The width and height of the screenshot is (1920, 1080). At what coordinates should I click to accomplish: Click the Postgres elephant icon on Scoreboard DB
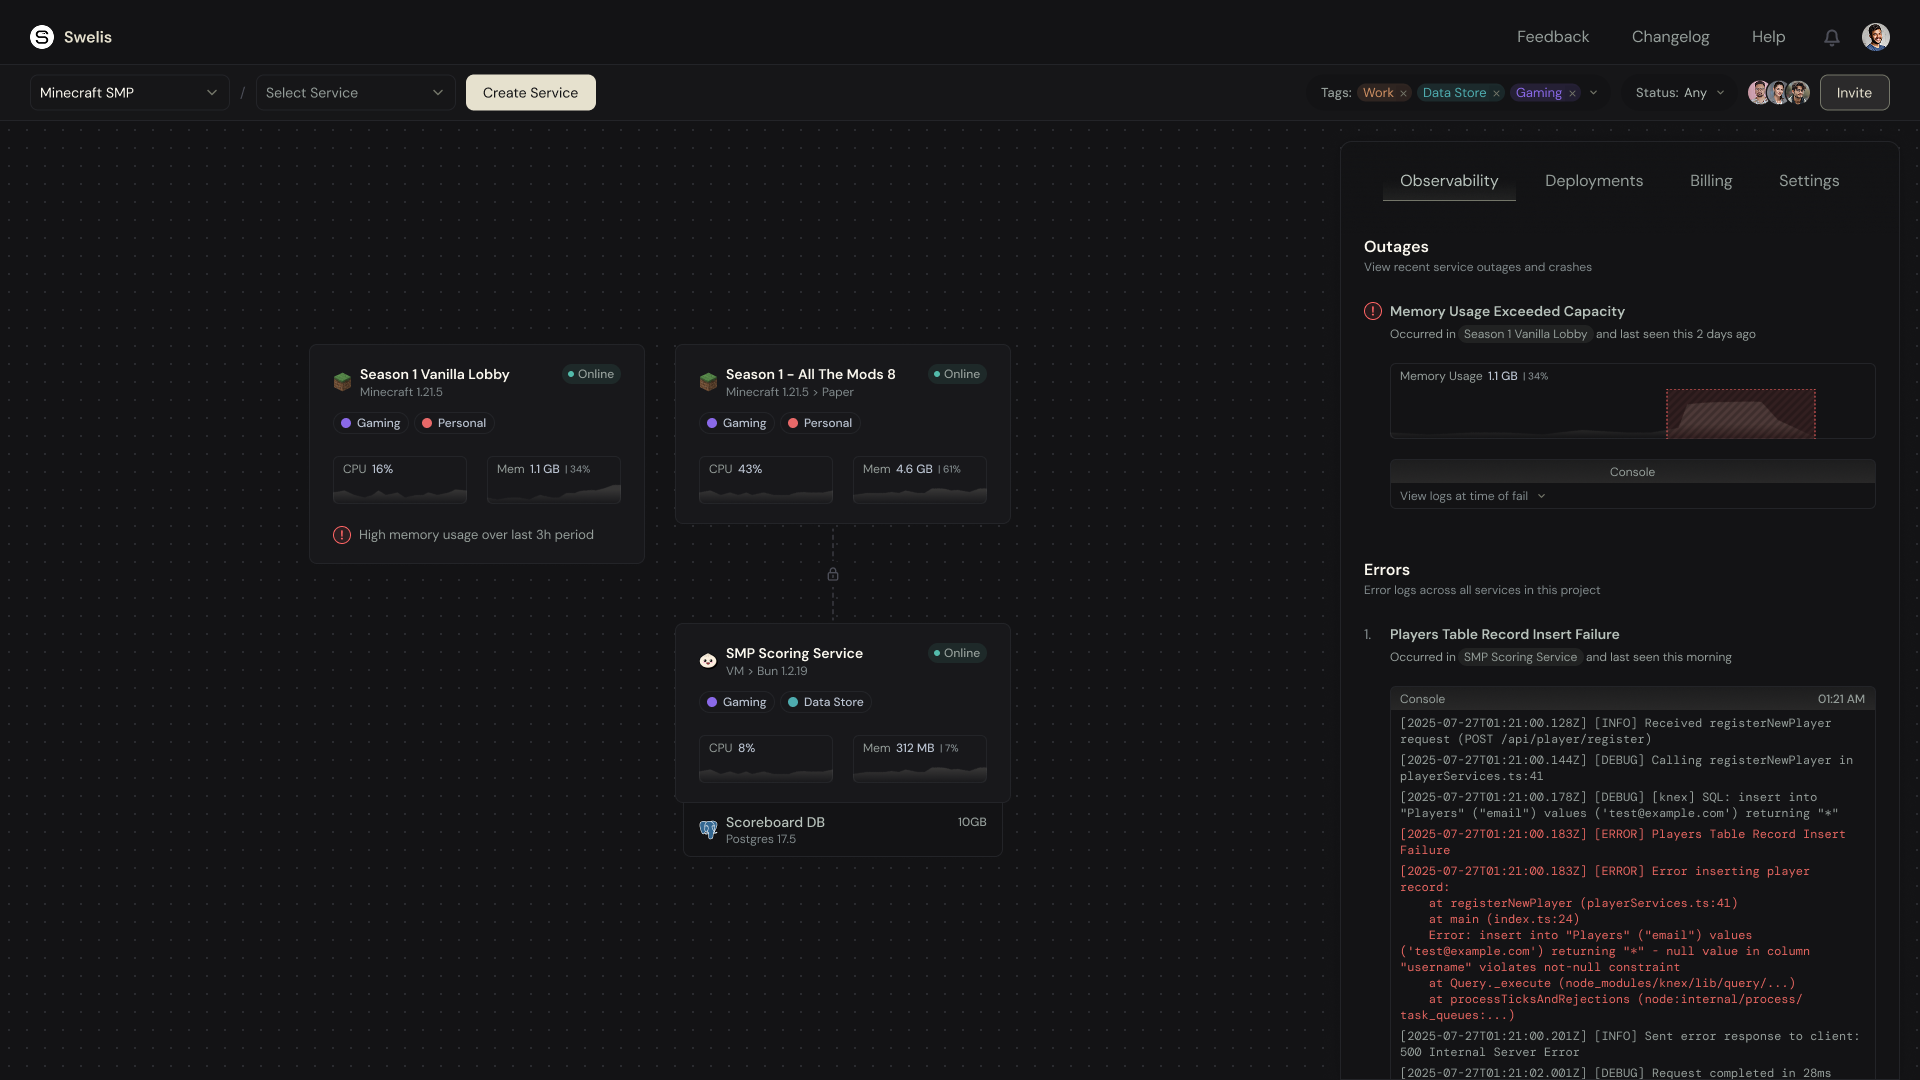(708, 829)
